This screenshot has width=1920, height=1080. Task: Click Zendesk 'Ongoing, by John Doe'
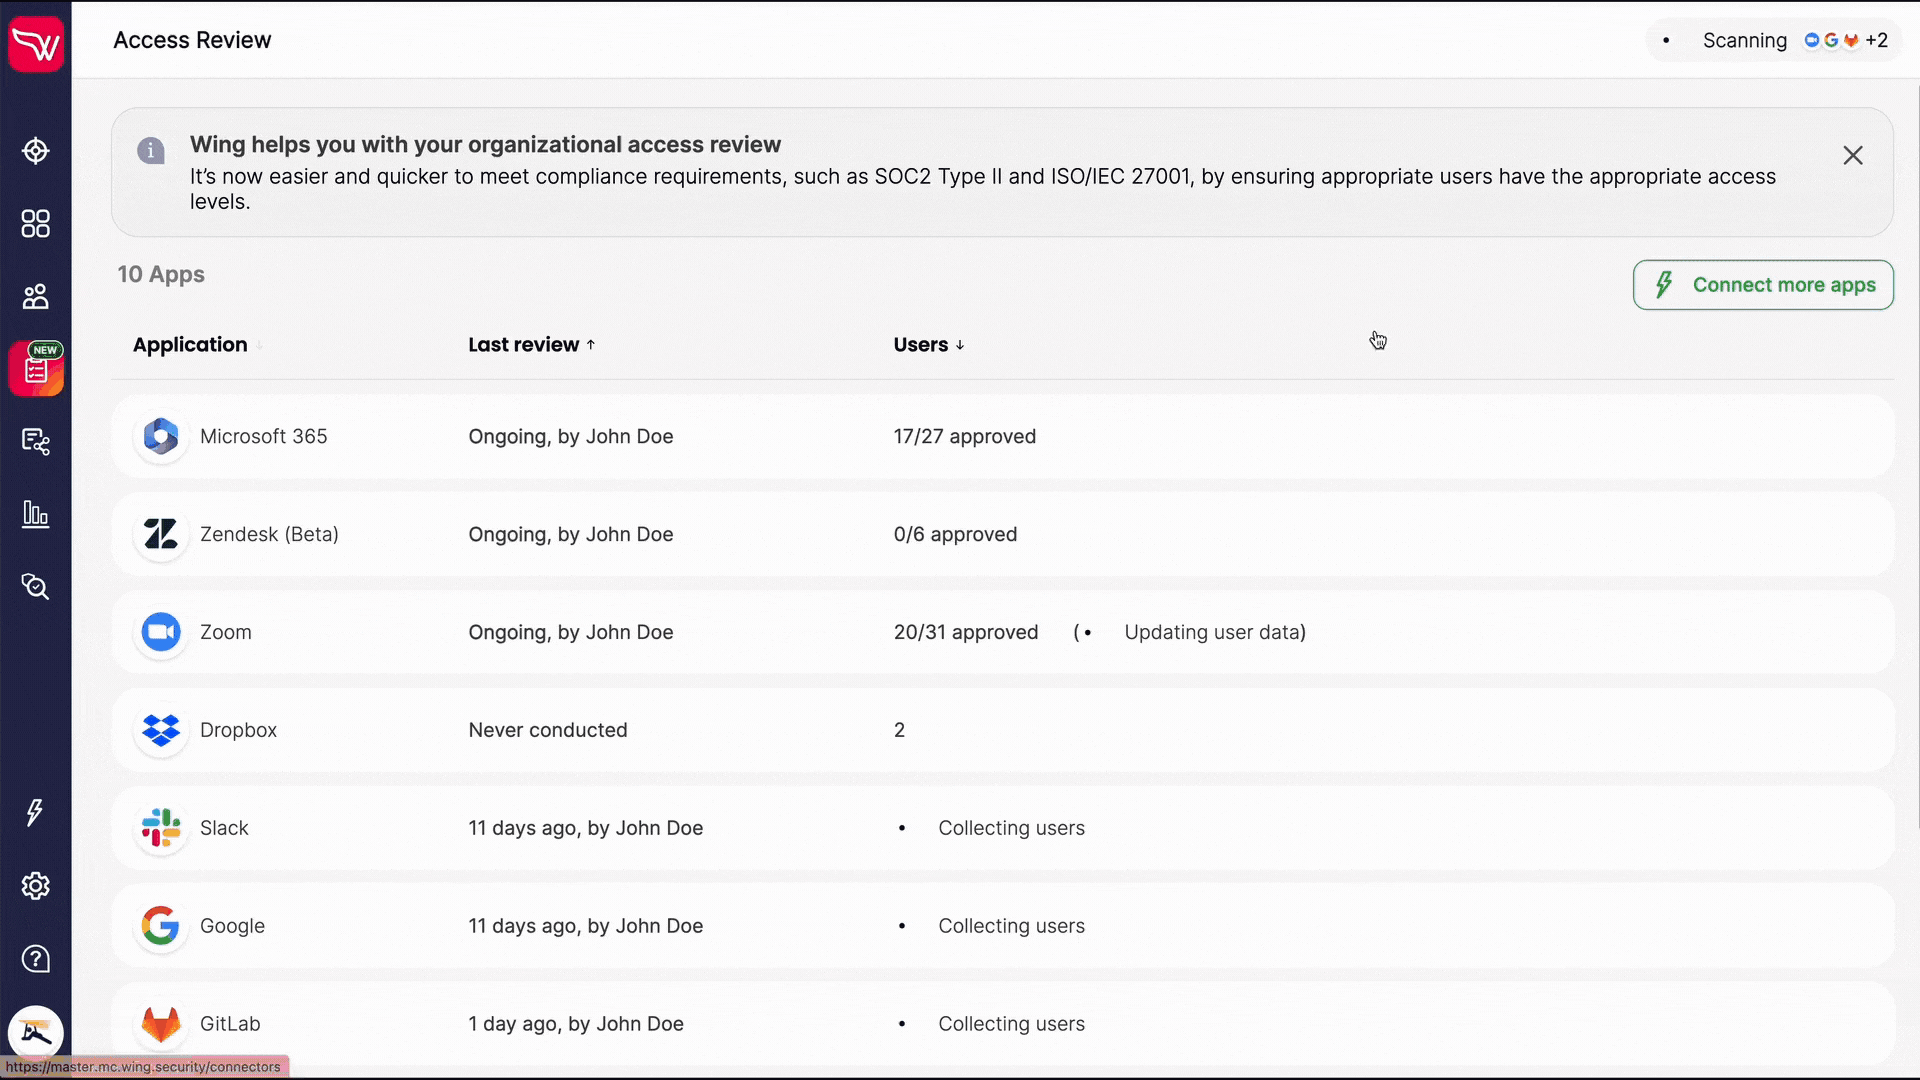tap(571, 535)
